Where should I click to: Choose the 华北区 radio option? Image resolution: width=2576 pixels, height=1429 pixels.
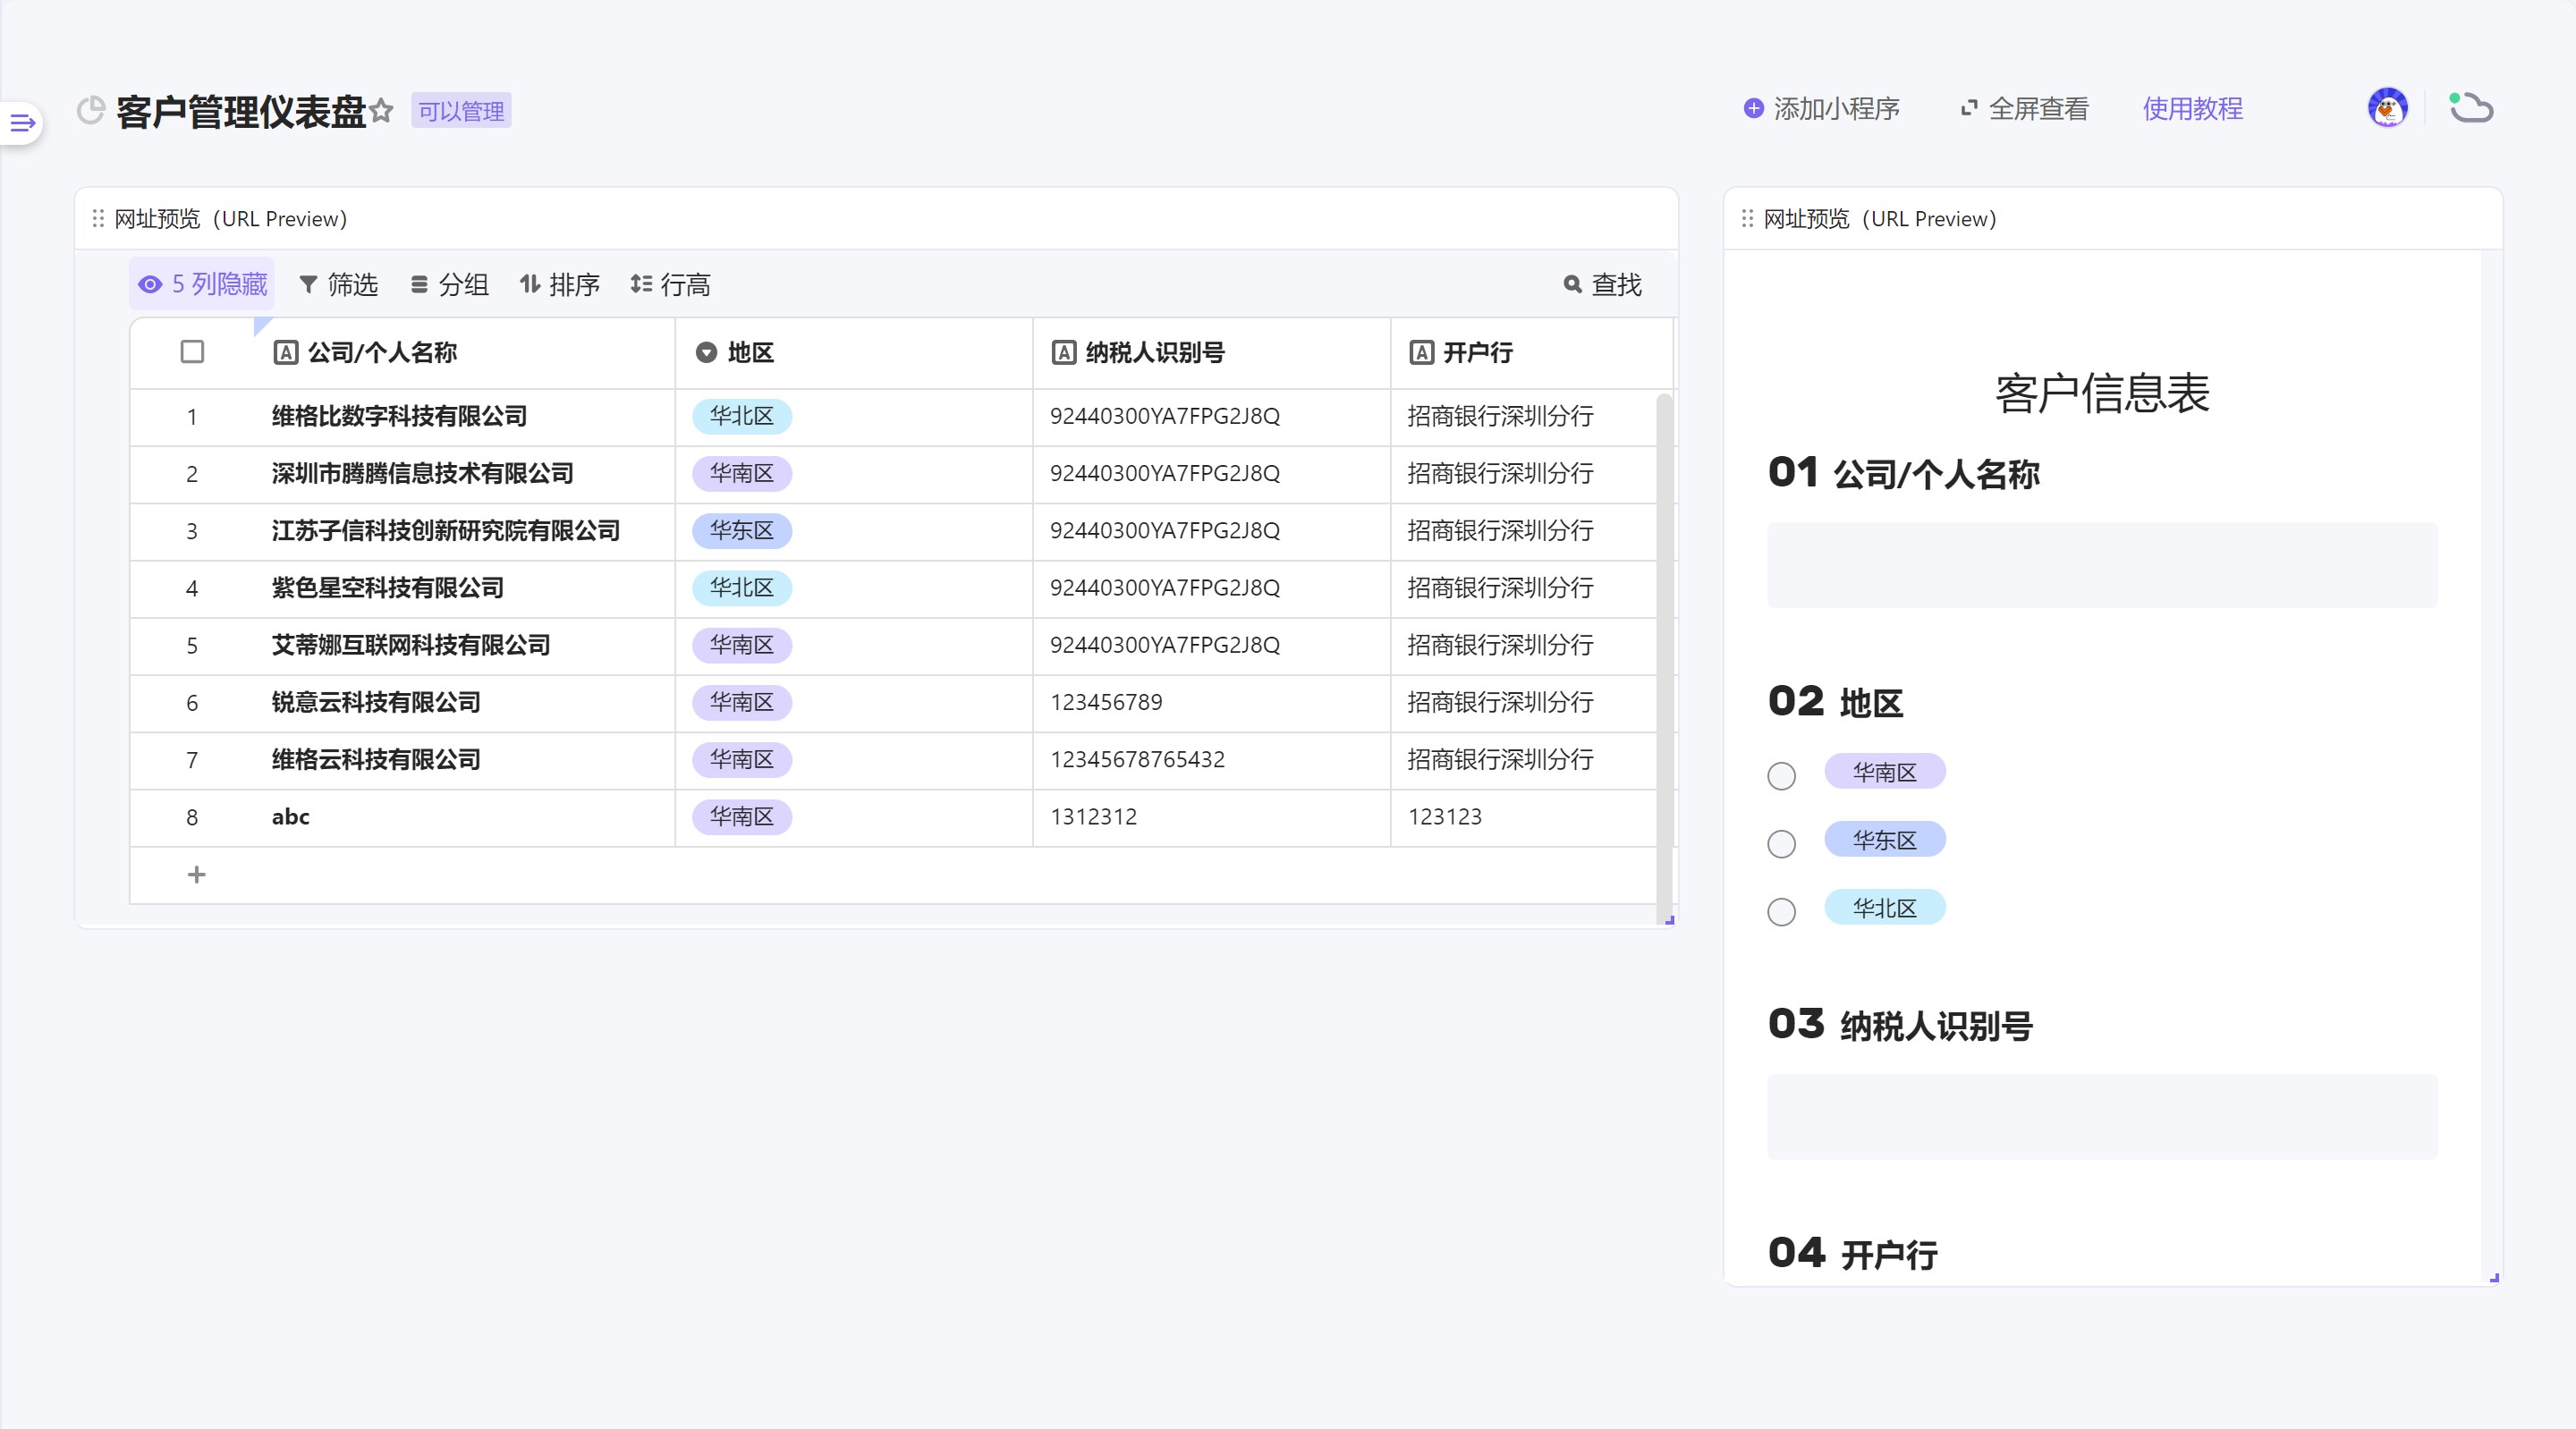click(1781, 912)
